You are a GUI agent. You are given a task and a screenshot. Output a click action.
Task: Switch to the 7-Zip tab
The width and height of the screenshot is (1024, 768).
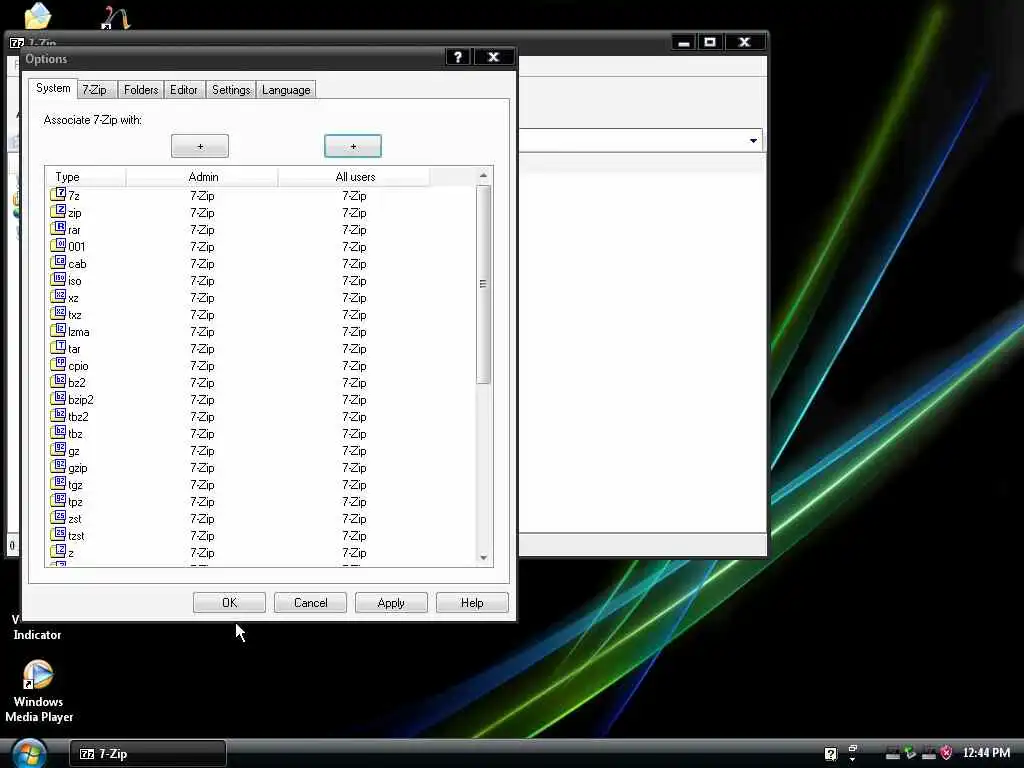[95, 89]
